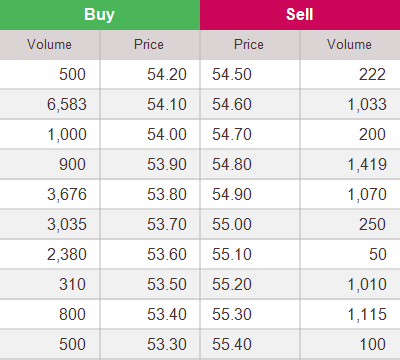Click the sell price 54.50

(232, 74)
